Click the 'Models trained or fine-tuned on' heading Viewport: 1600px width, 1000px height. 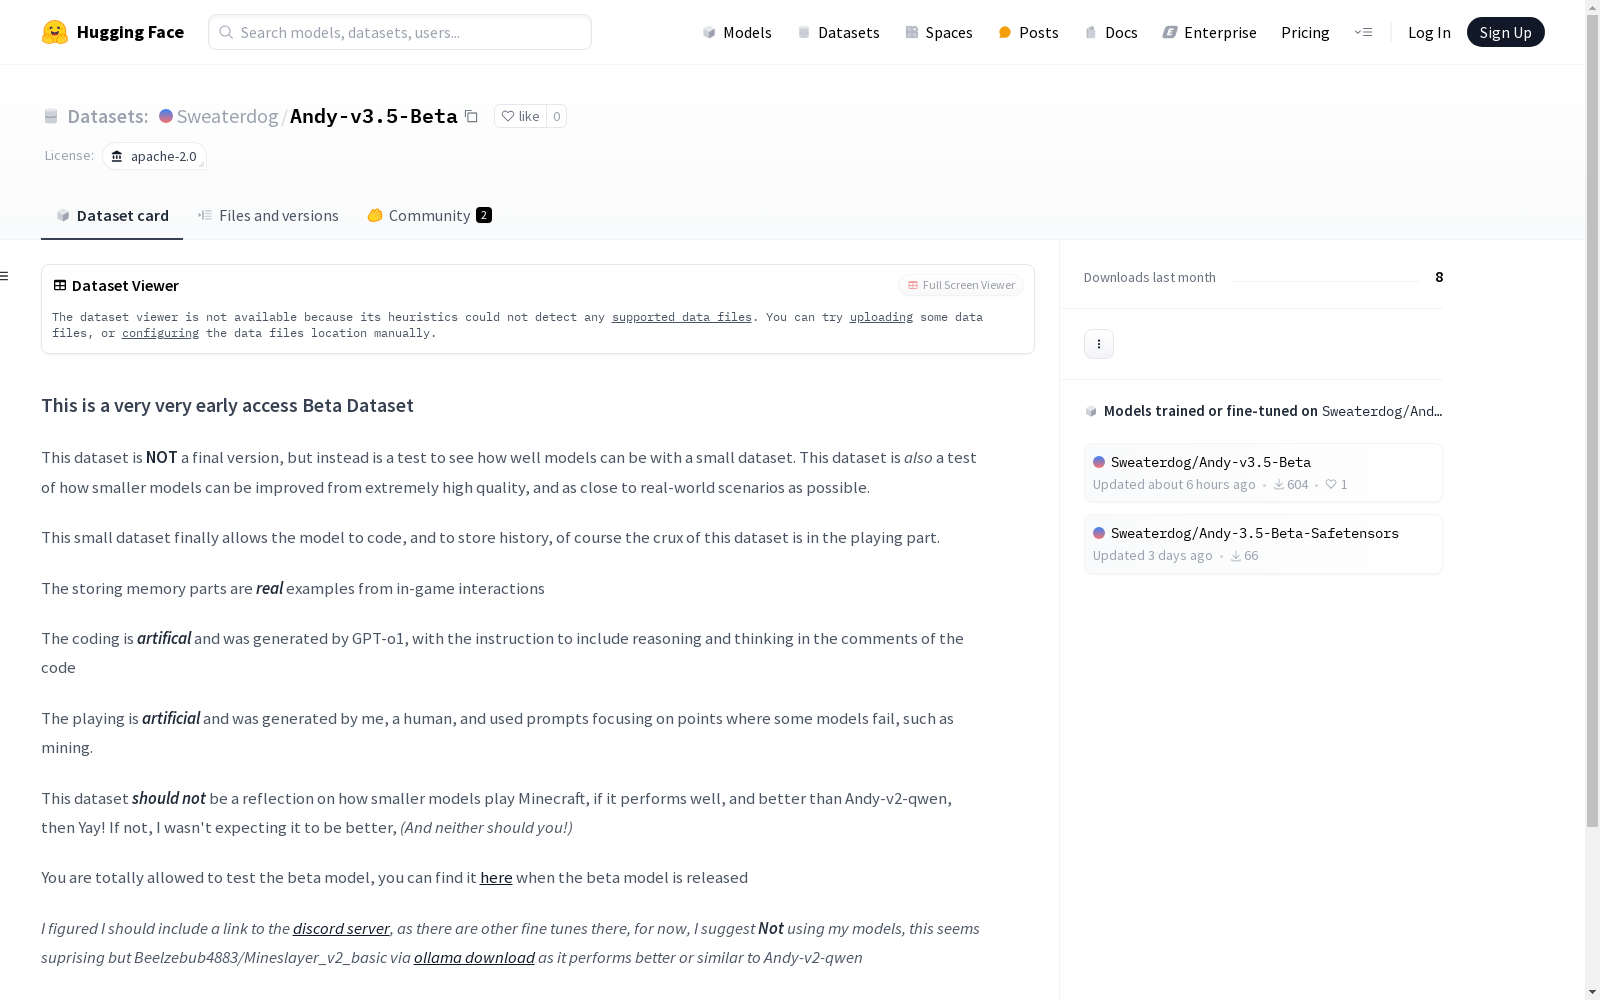click(1211, 411)
